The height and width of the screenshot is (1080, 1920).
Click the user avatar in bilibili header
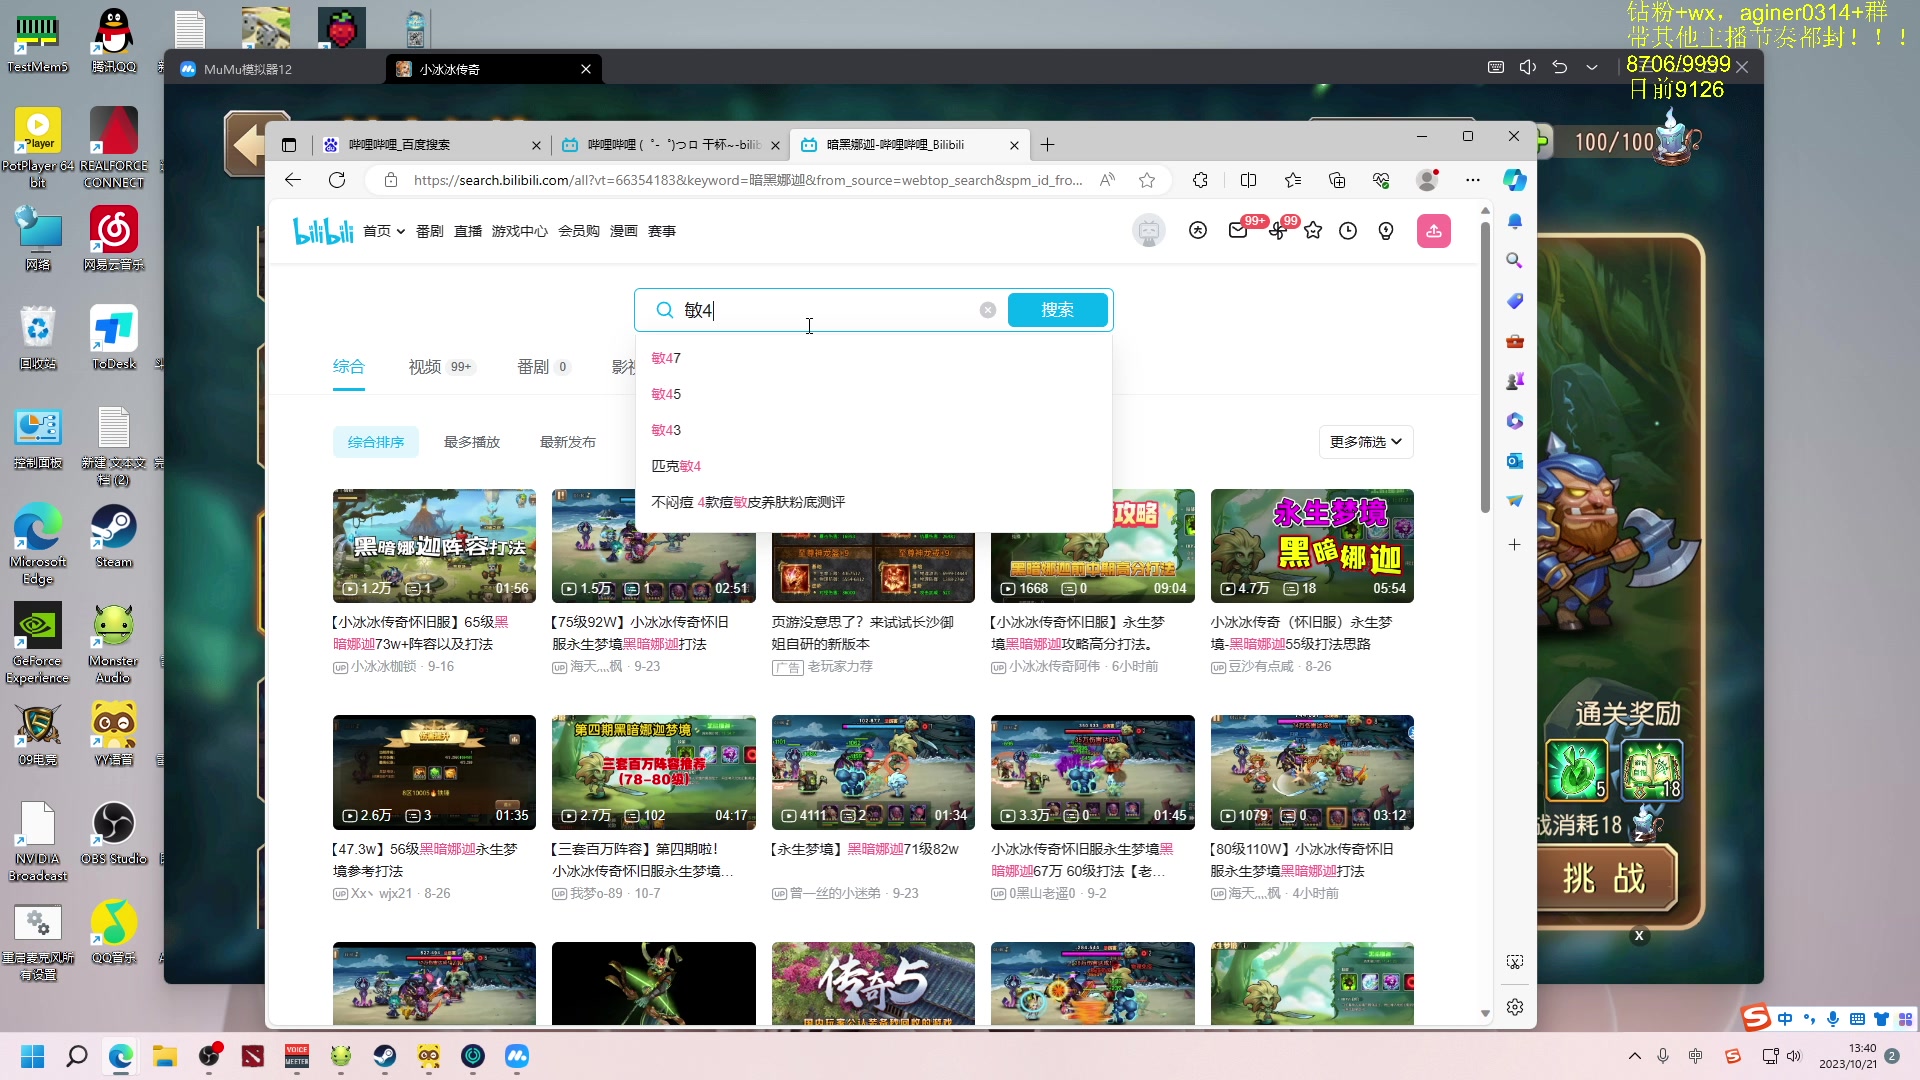point(1149,231)
